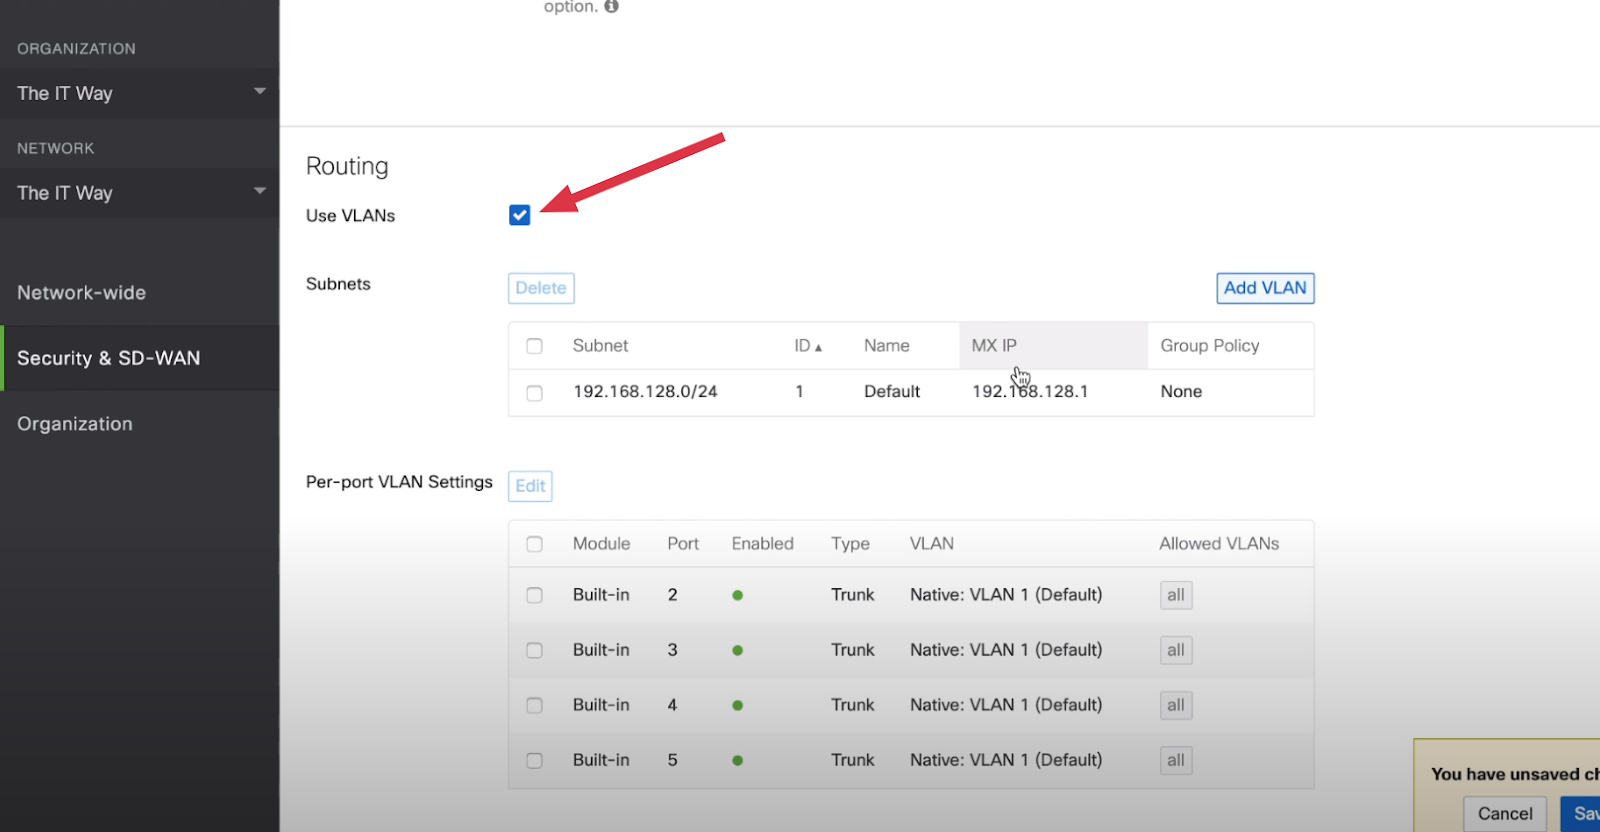
Task: Click green enabled dot for port 5
Action: click(737, 760)
